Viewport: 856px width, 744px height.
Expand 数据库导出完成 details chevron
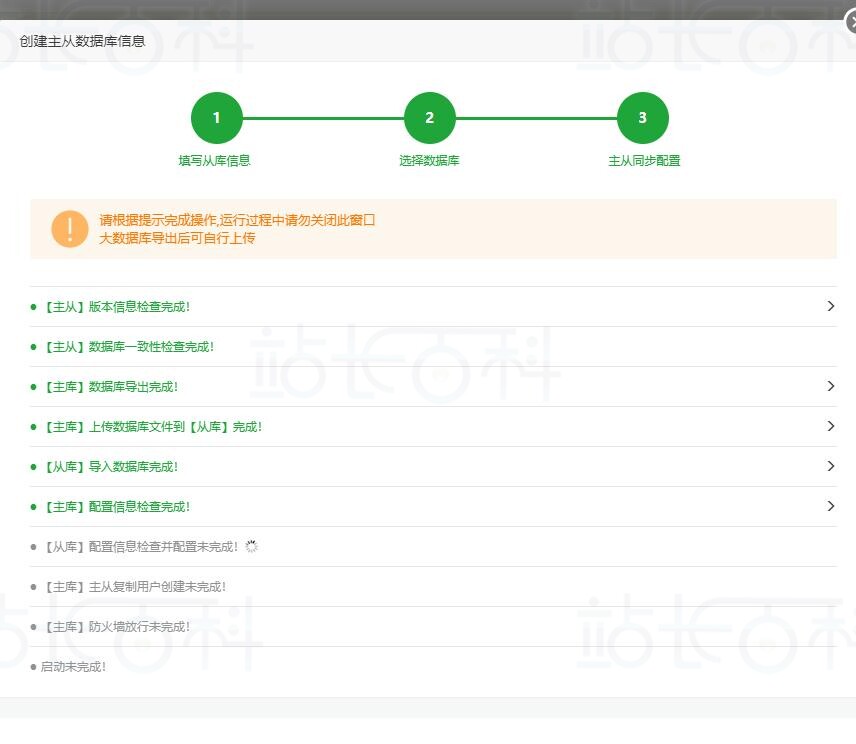(830, 386)
